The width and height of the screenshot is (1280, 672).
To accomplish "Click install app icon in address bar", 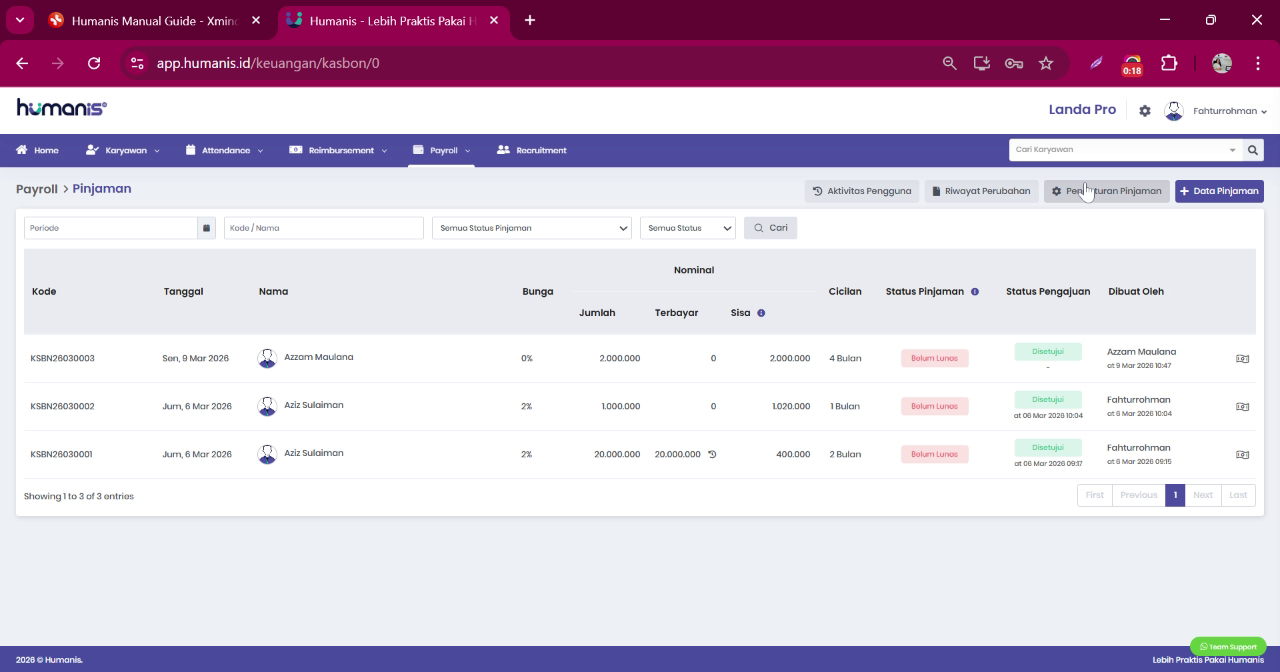I will [x=982, y=63].
